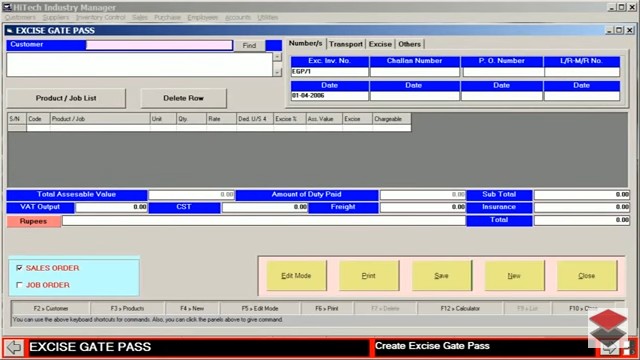This screenshot has width=640, height=360.
Task: Click the Ded. U/S 4 column header
Action: (255, 119)
